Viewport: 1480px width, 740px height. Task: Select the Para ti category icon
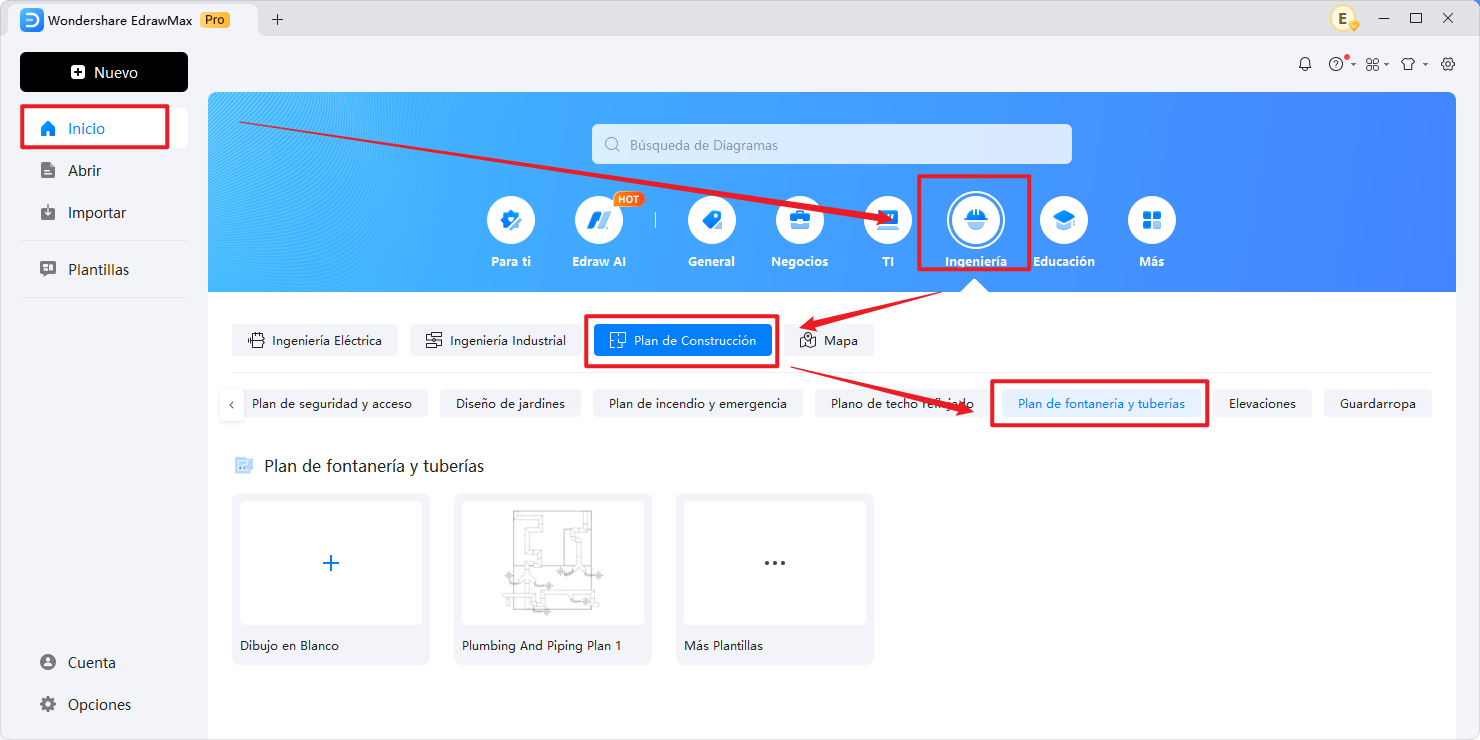pyautogui.click(x=511, y=221)
